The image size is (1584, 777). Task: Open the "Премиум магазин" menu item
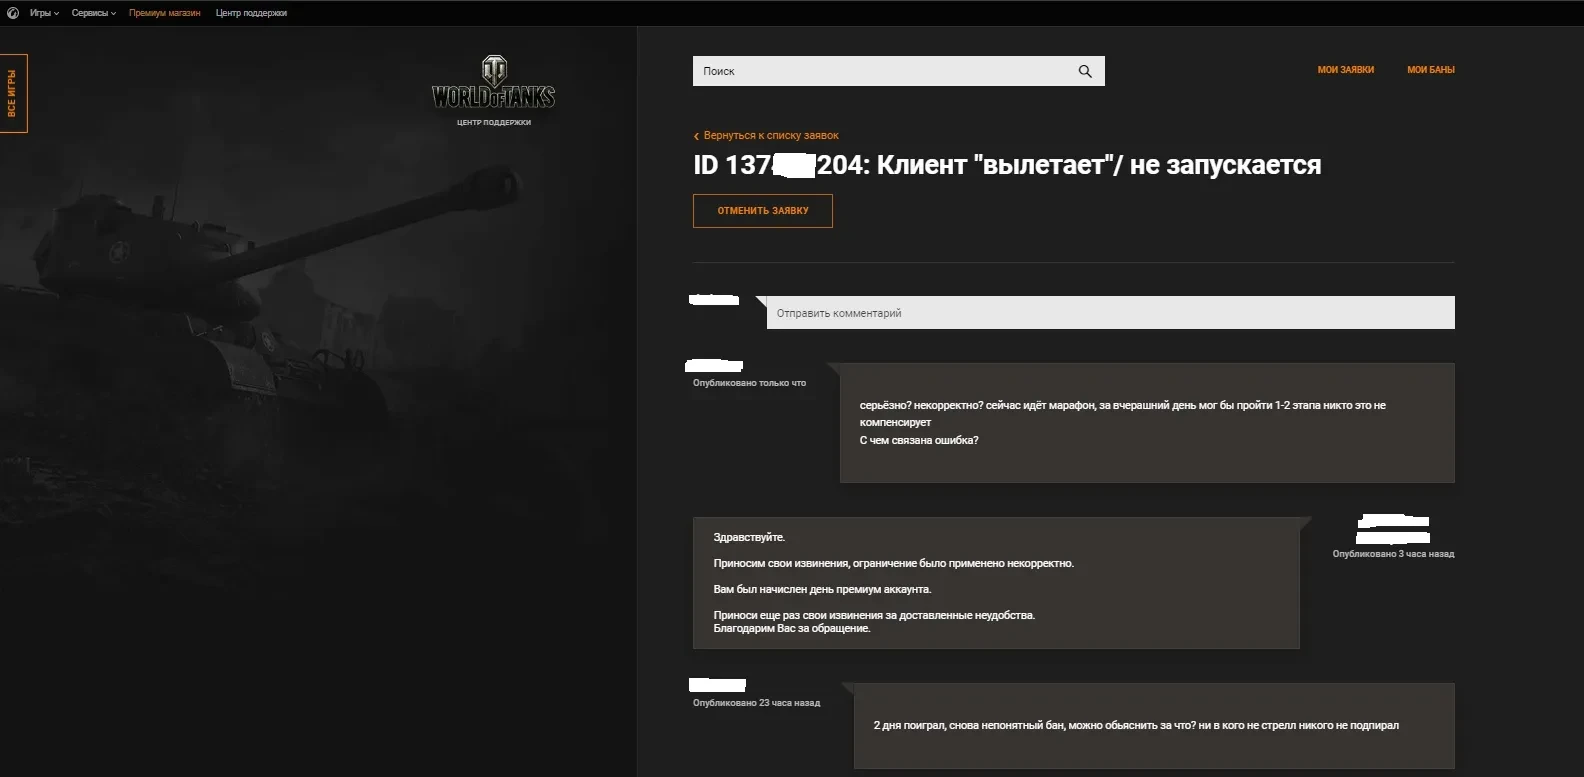tap(165, 13)
